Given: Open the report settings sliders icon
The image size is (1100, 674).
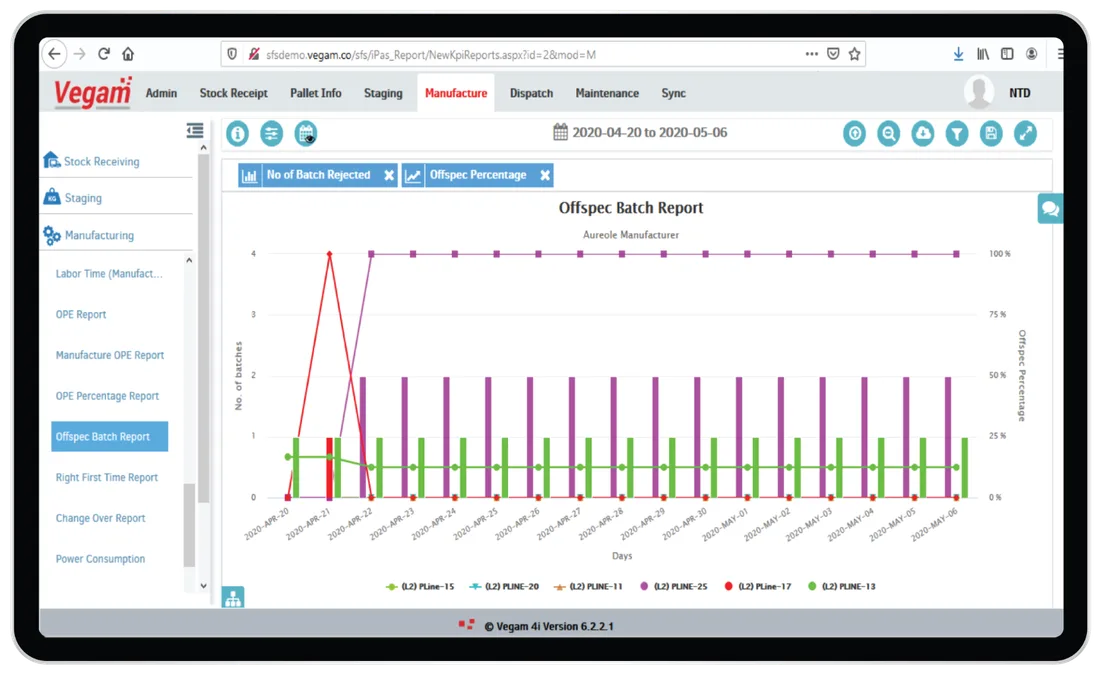Looking at the screenshot, I should click(x=271, y=133).
